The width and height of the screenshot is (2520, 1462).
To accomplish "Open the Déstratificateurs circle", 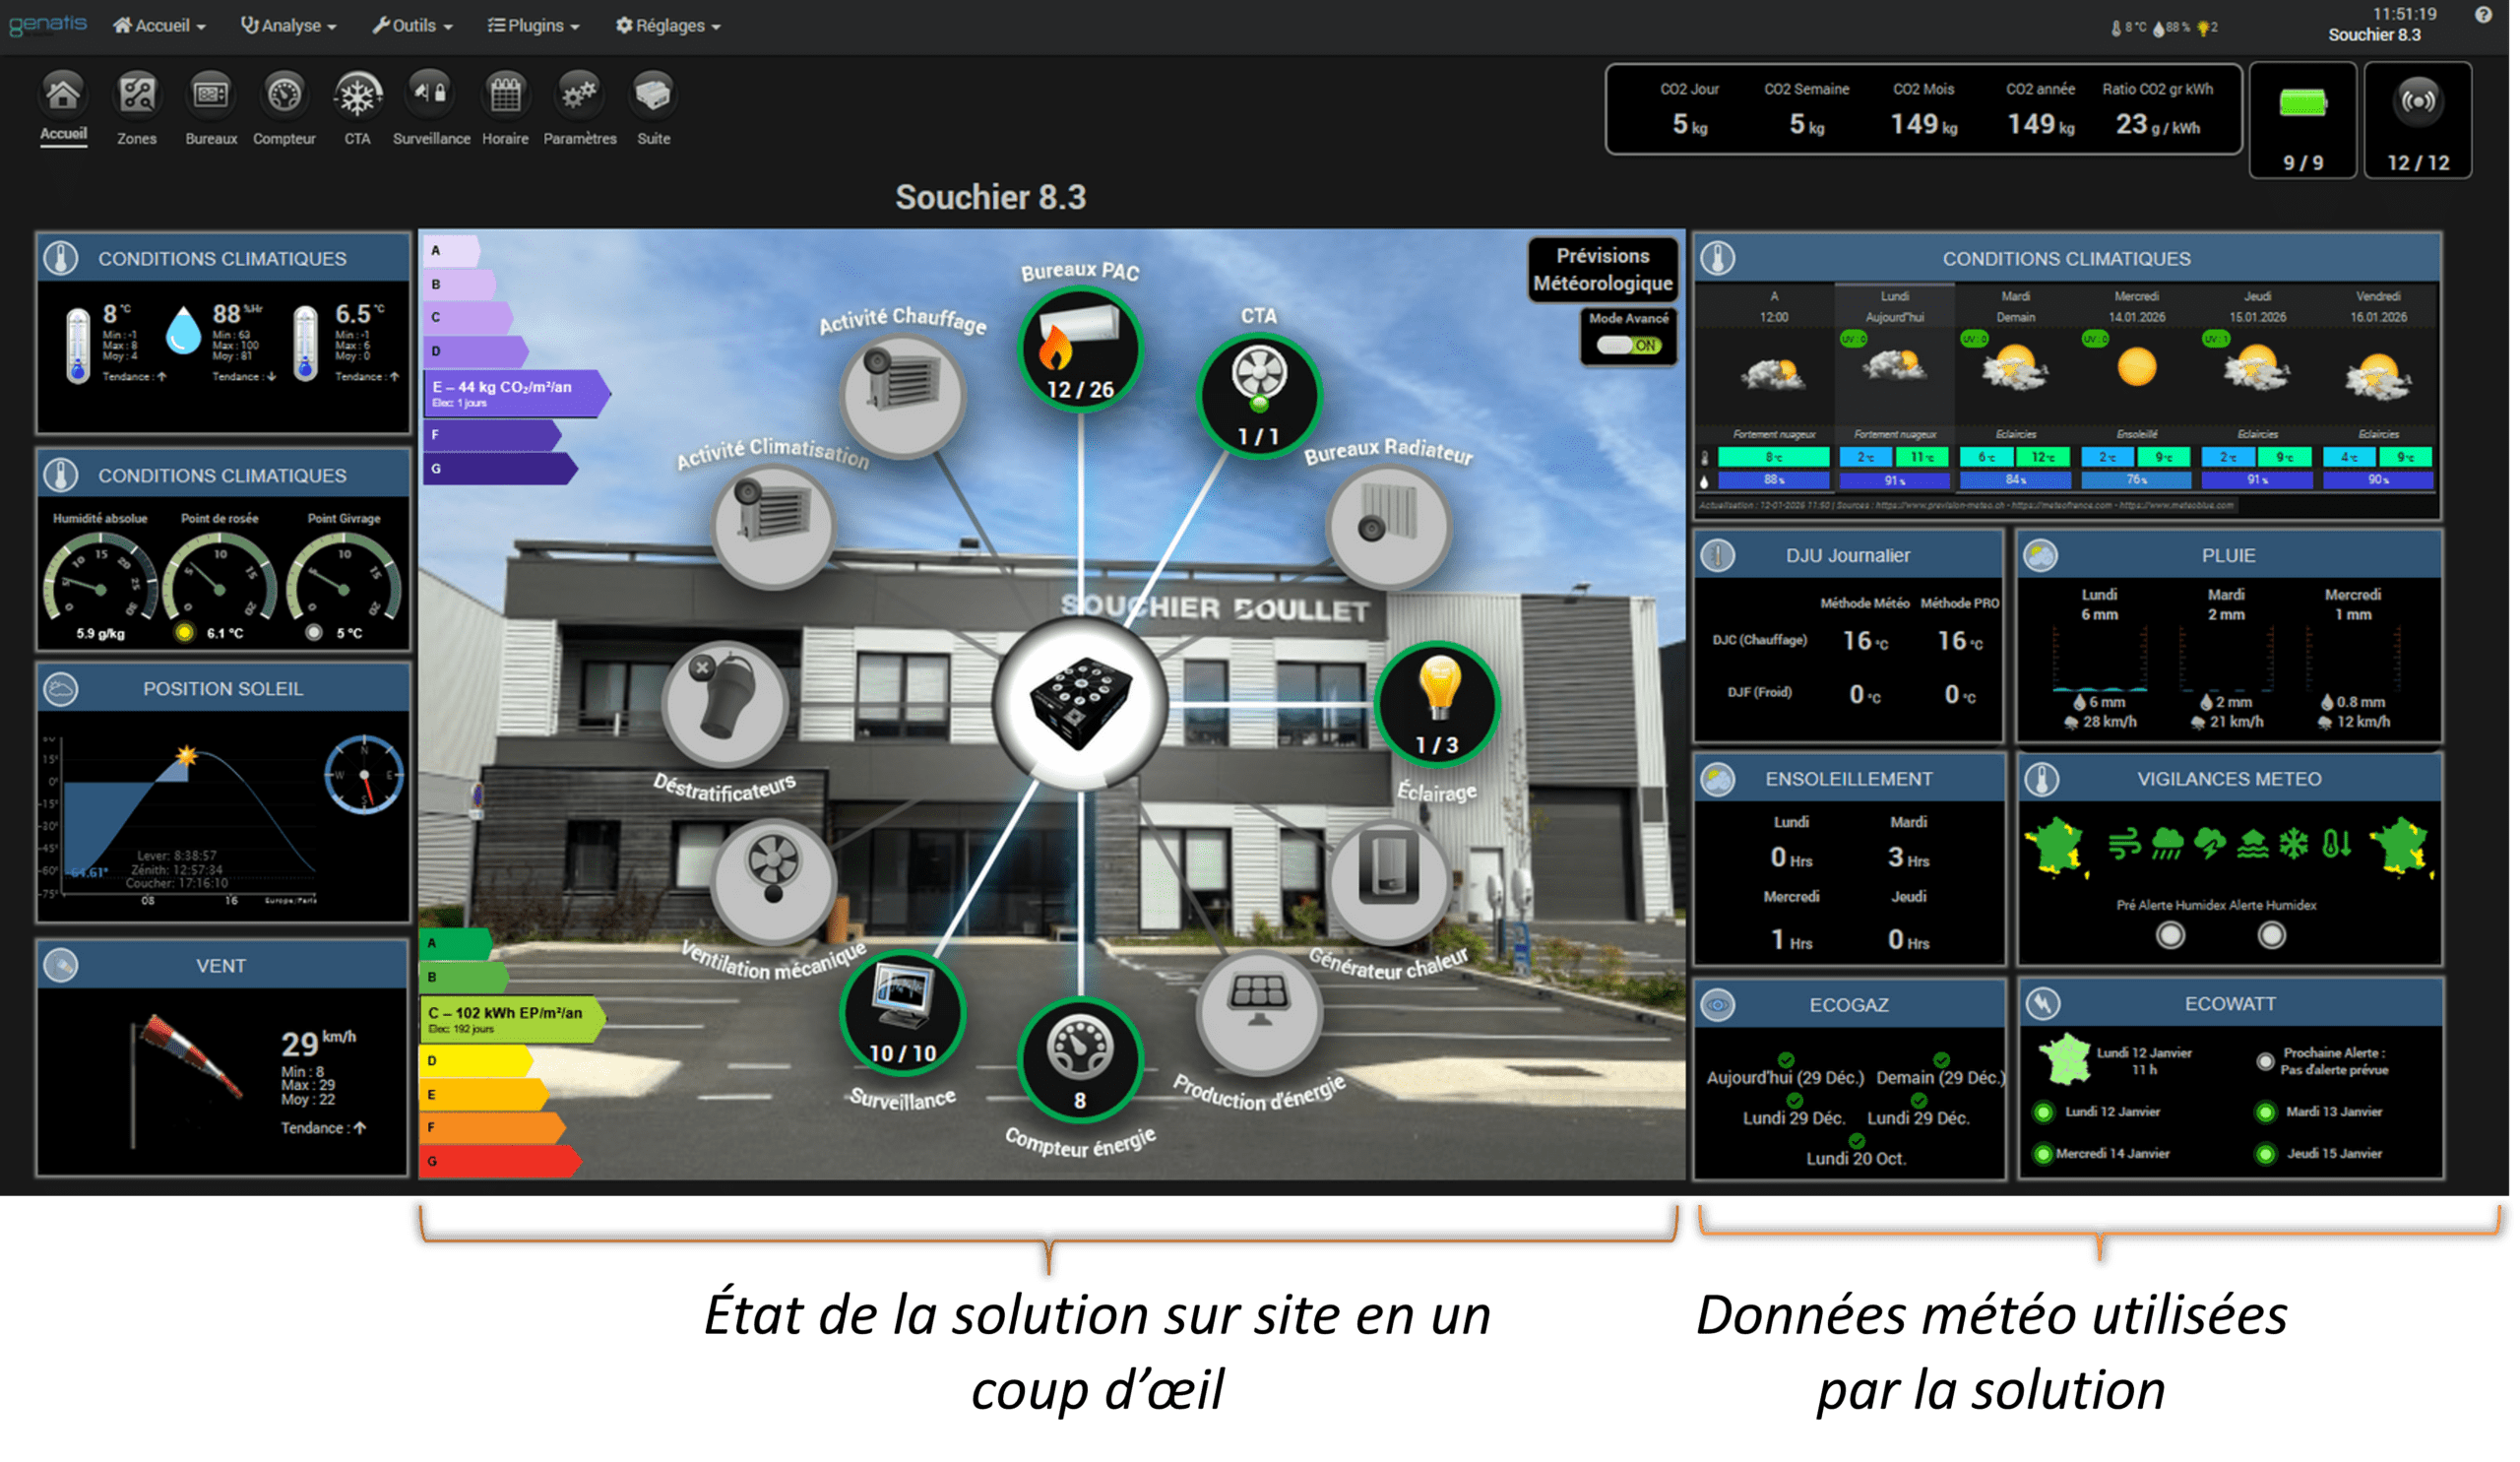I will click(724, 705).
